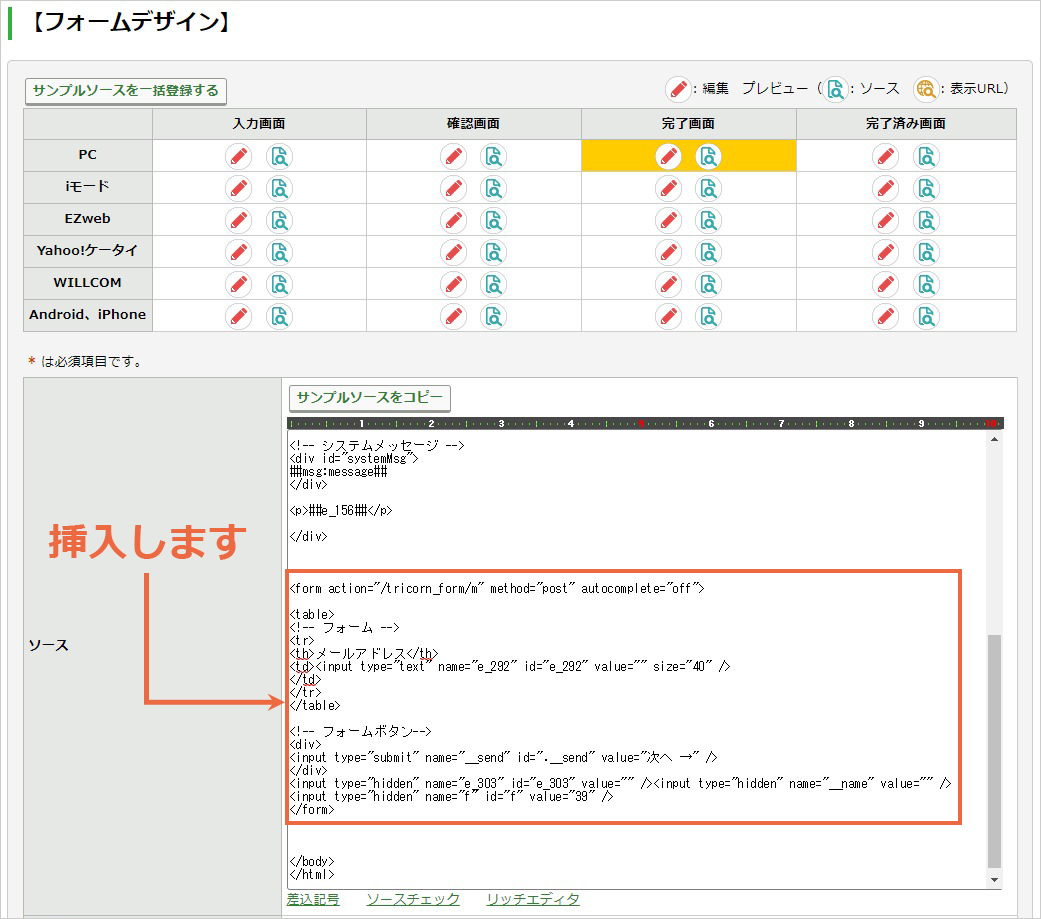Edit the Android、iPhone 完了画面 design
The height and width of the screenshot is (919, 1041).
669,316
